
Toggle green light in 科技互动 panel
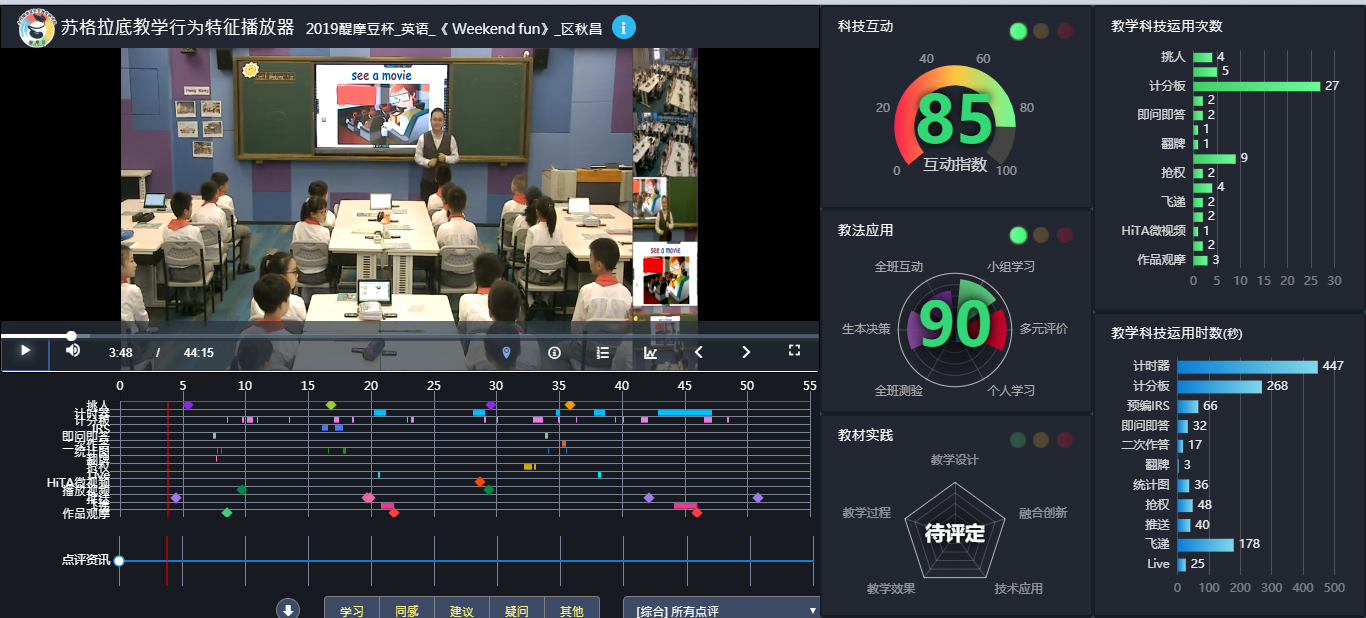pos(1019,31)
